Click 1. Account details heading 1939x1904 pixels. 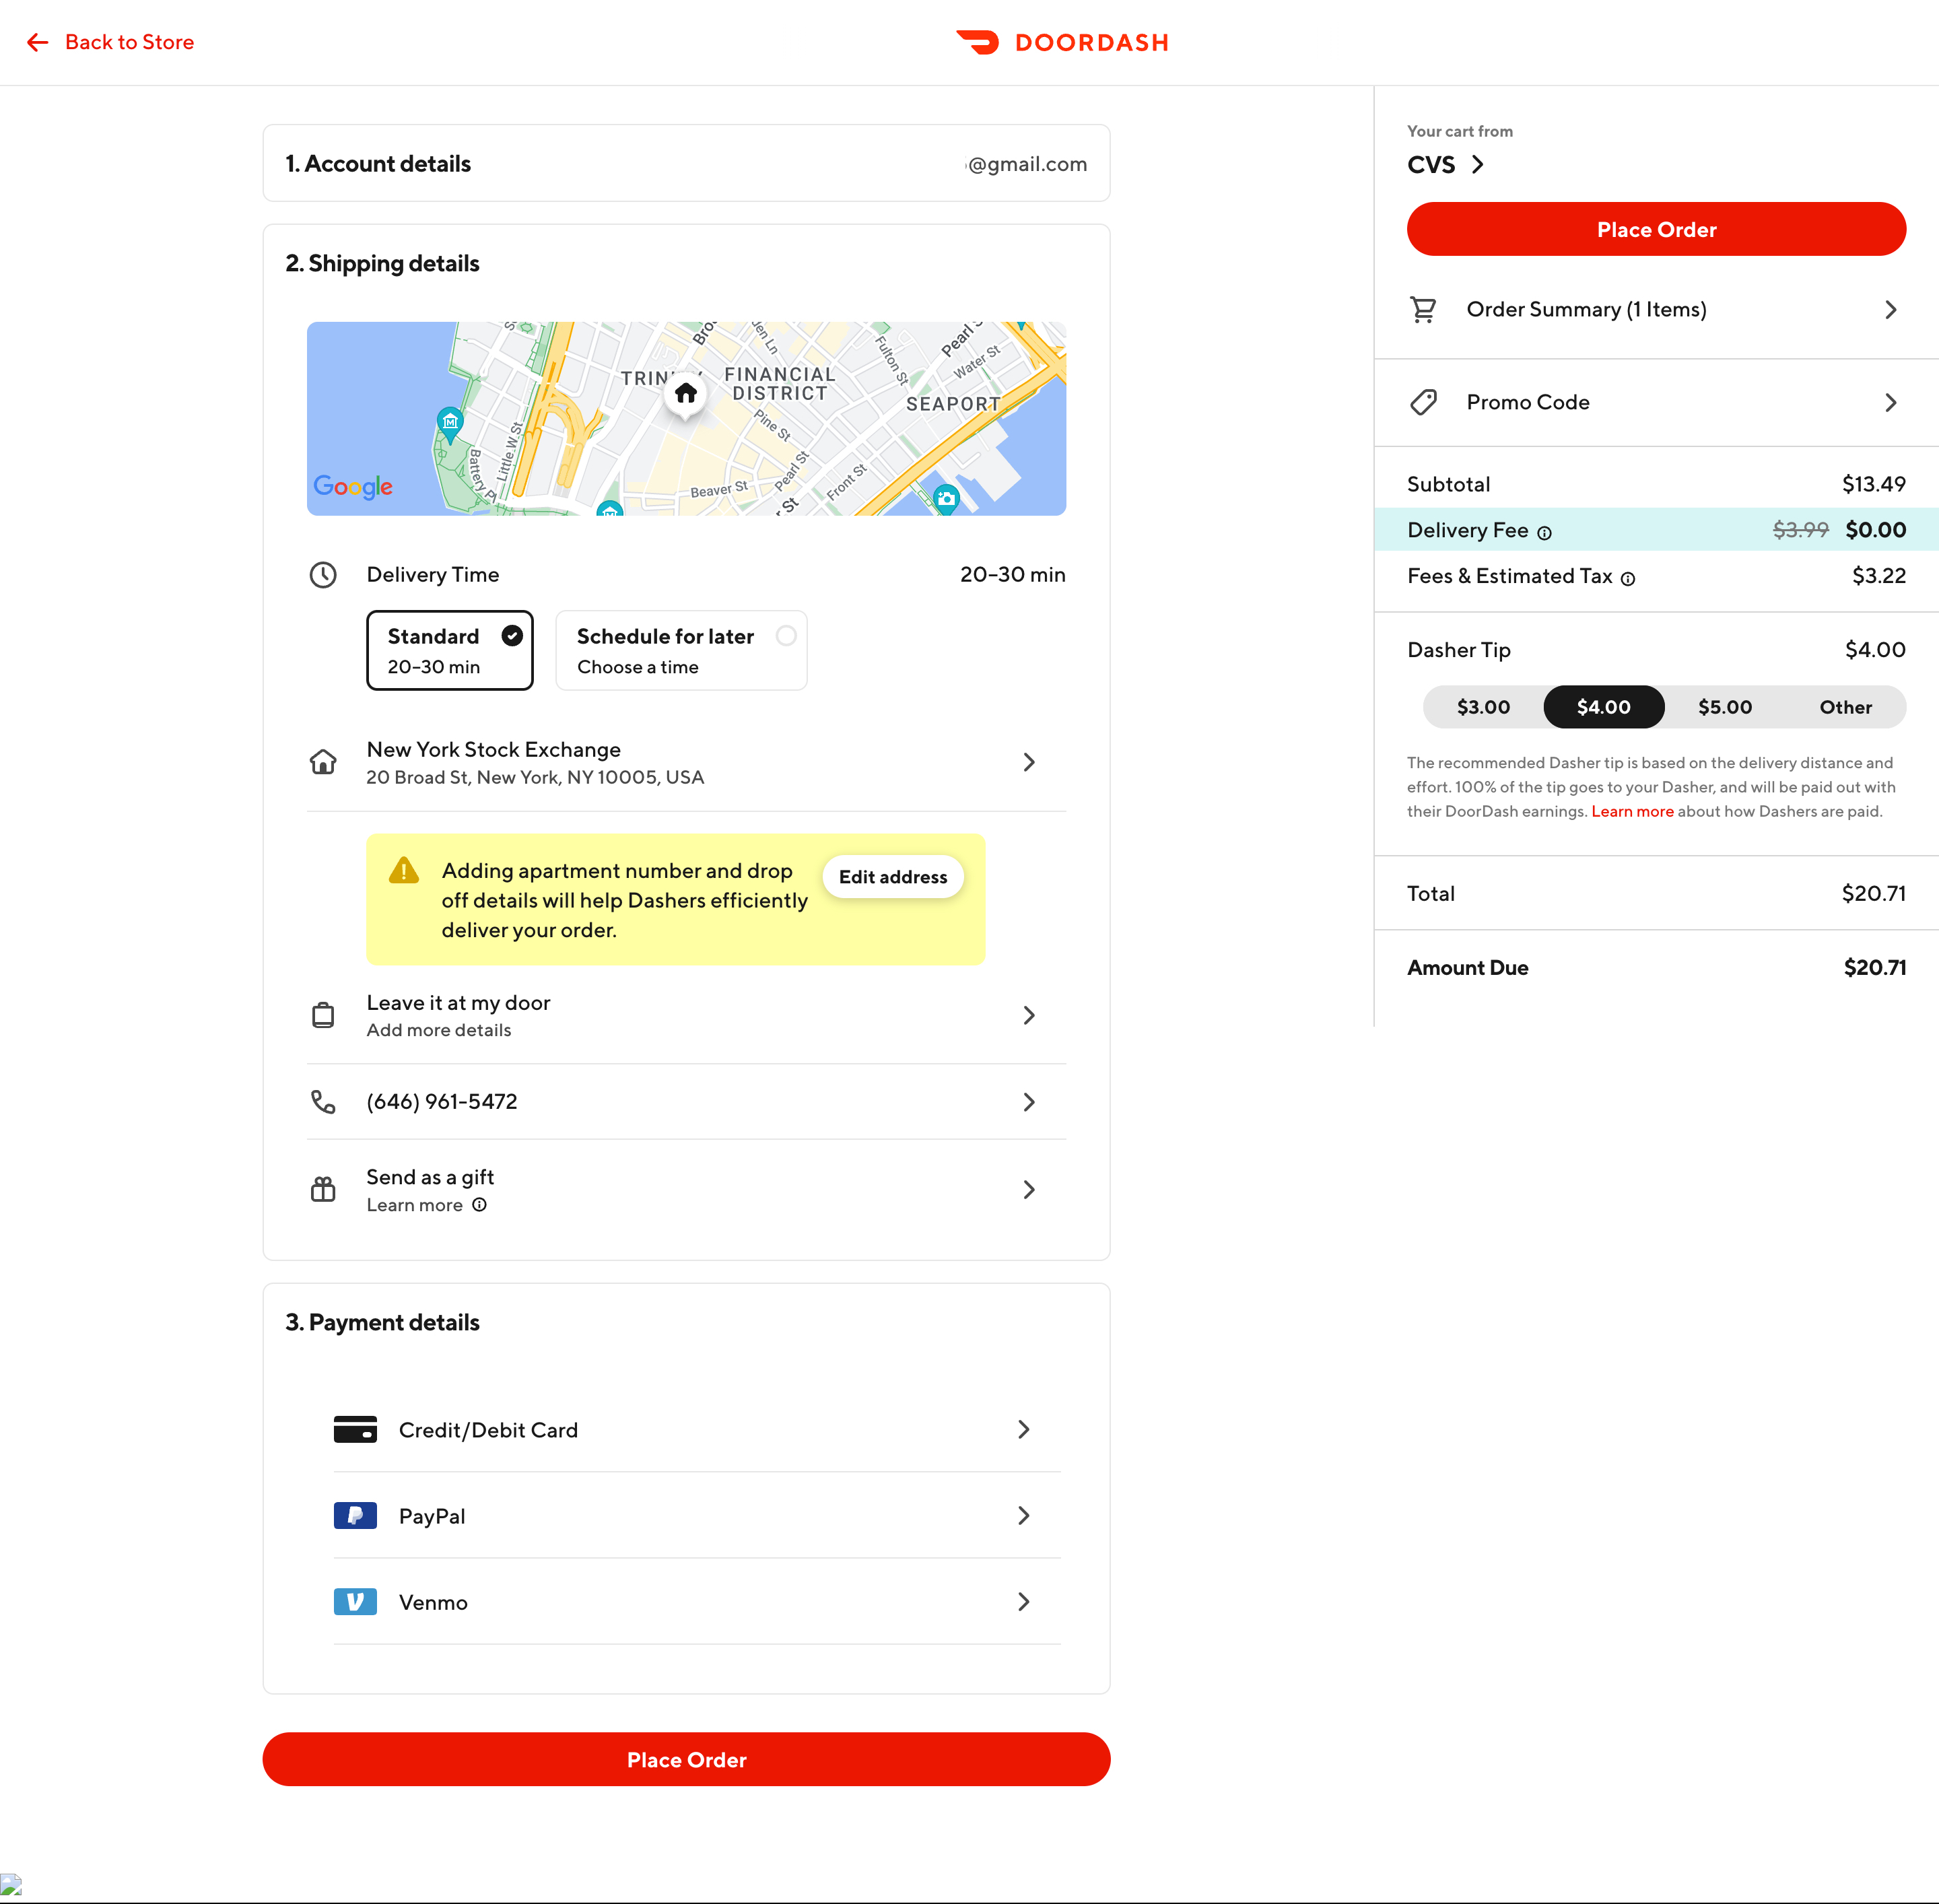[x=378, y=164]
